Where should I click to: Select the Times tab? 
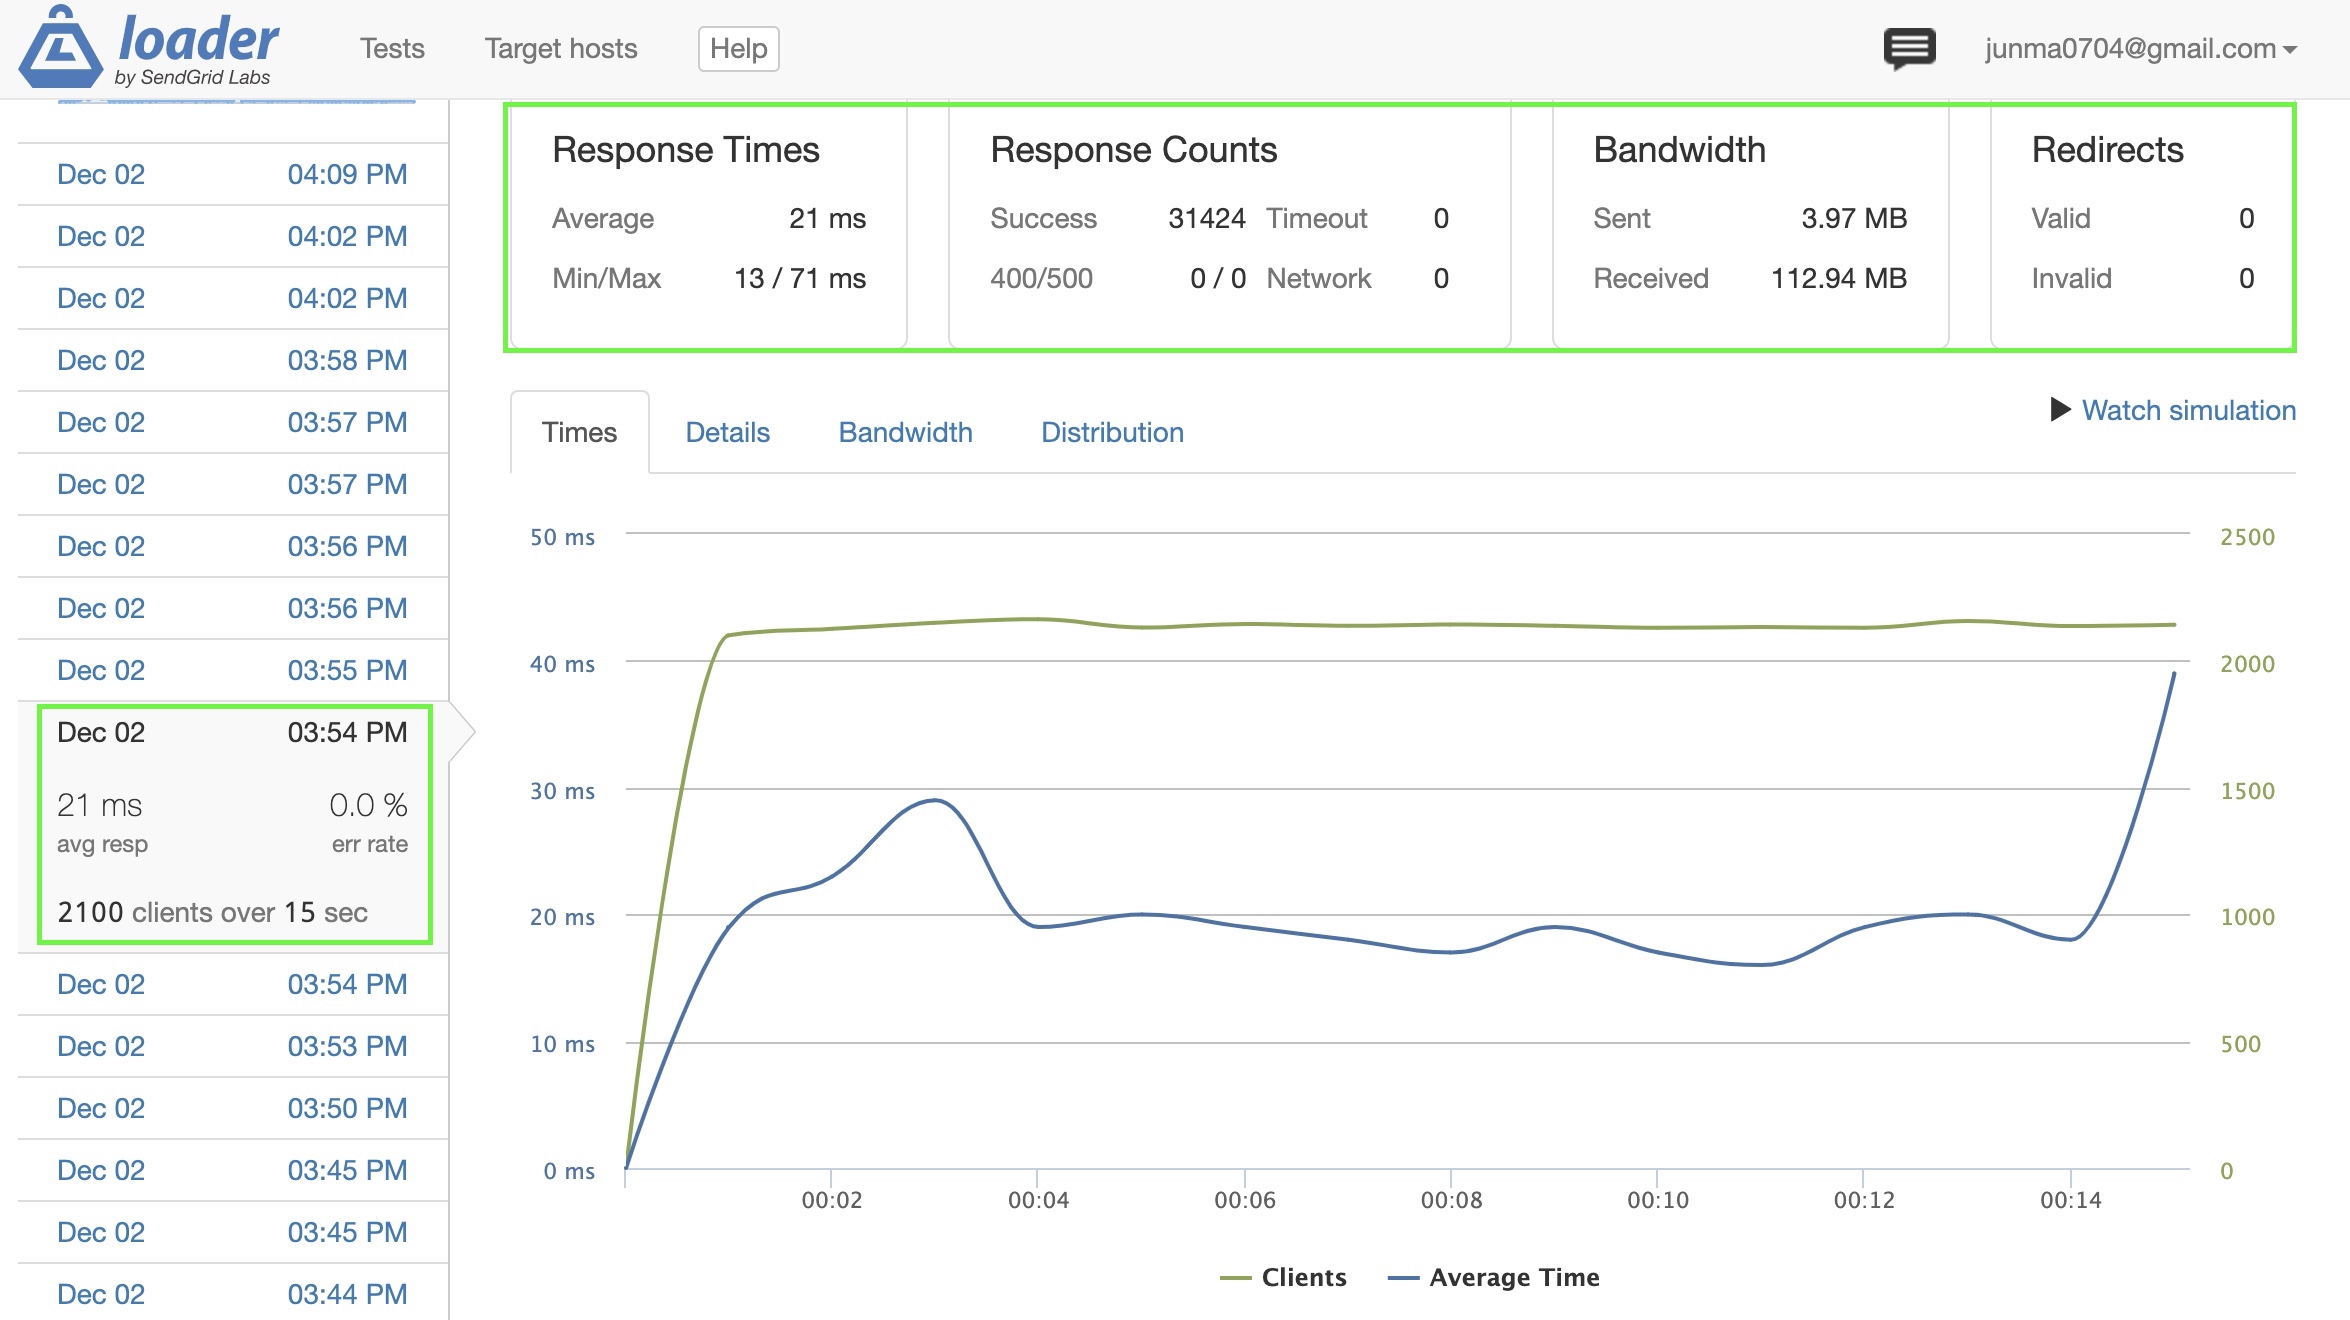point(579,432)
